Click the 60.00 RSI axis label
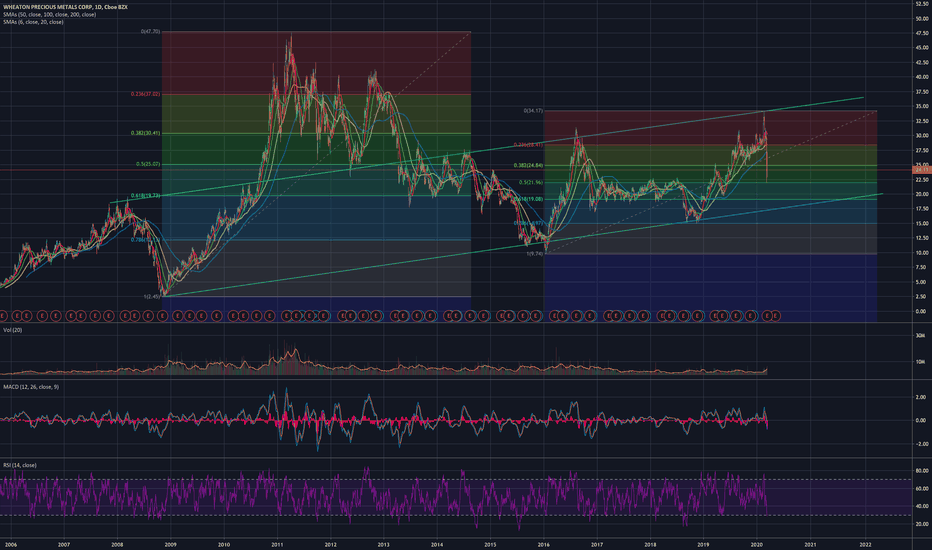The image size is (932, 550). point(922,489)
